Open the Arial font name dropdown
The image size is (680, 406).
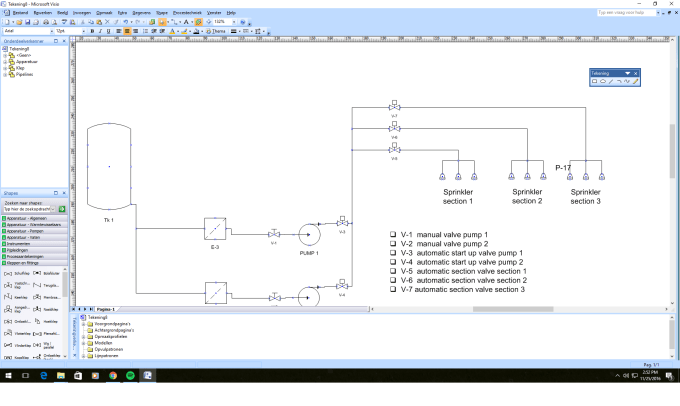50,31
